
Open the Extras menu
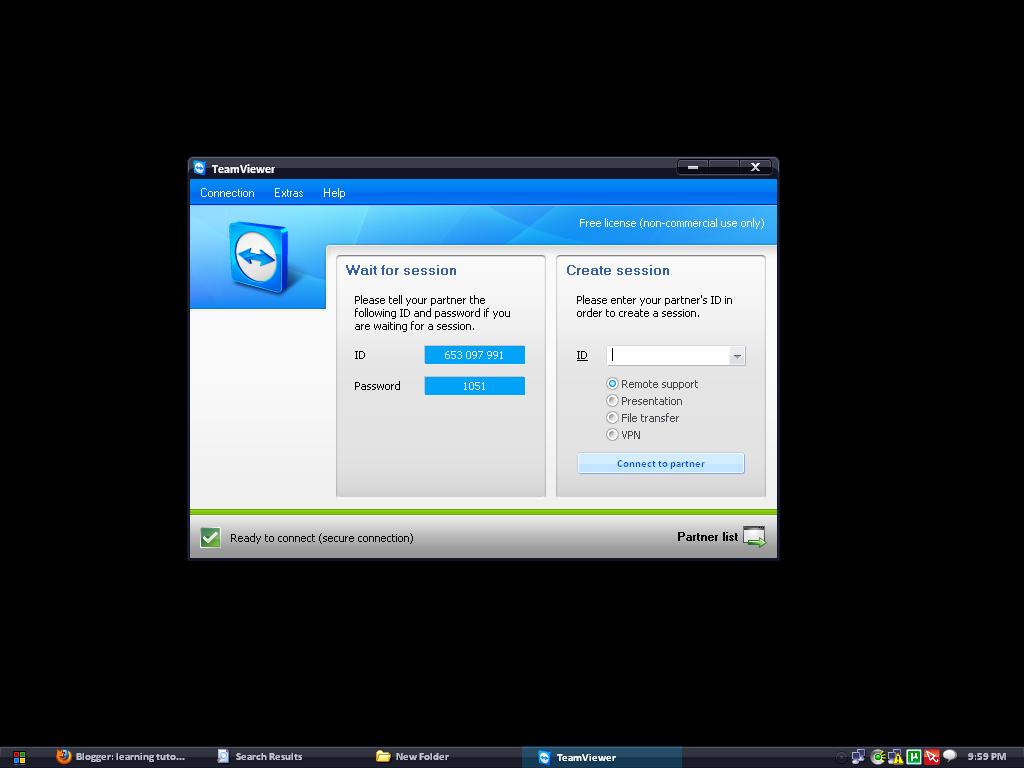click(289, 193)
